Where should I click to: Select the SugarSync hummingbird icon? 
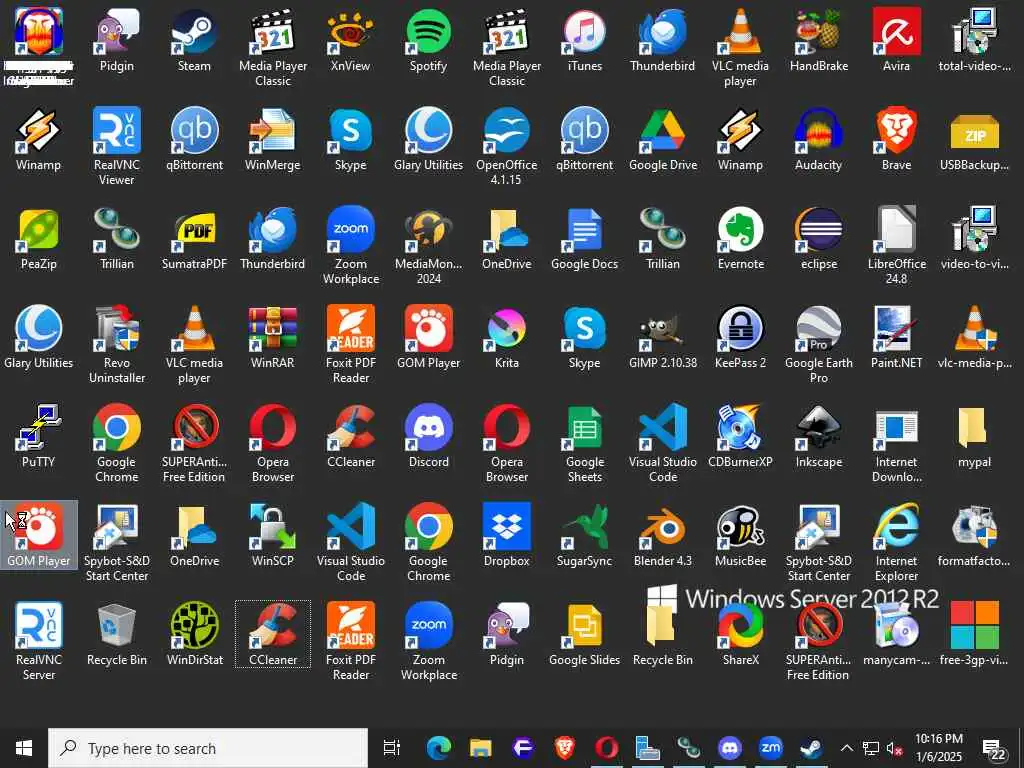click(584, 536)
